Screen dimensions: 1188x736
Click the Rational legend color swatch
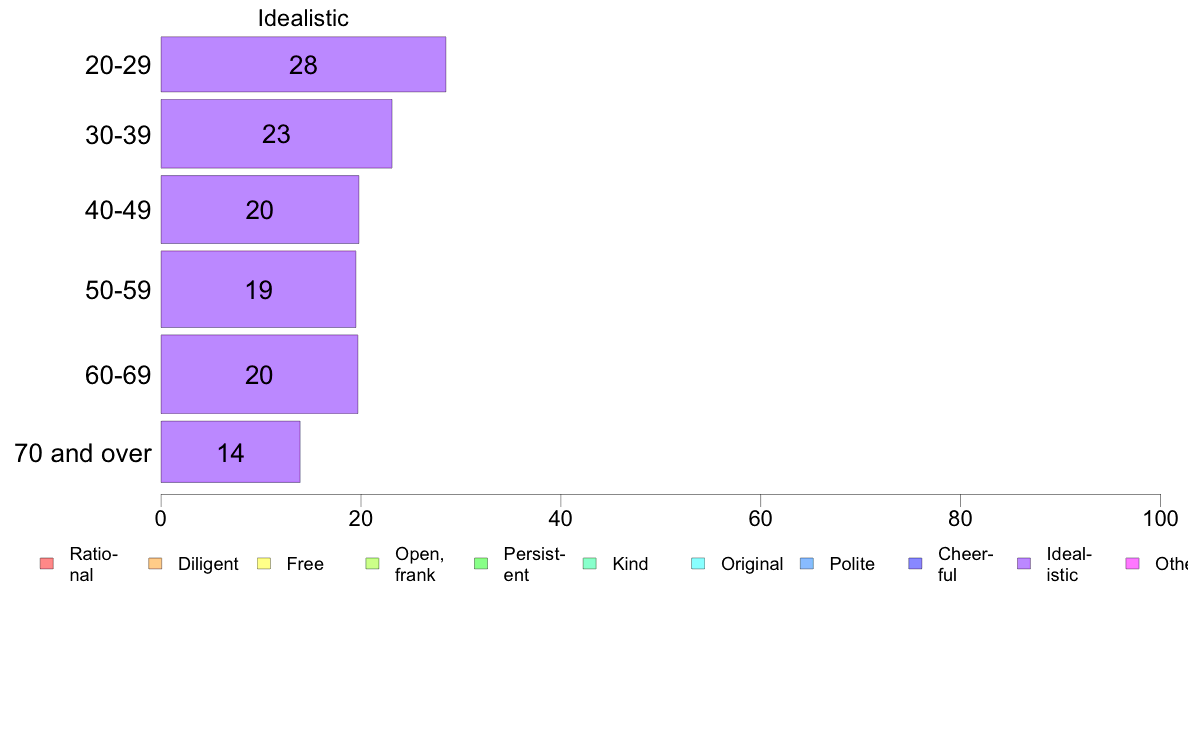point(47,563)
